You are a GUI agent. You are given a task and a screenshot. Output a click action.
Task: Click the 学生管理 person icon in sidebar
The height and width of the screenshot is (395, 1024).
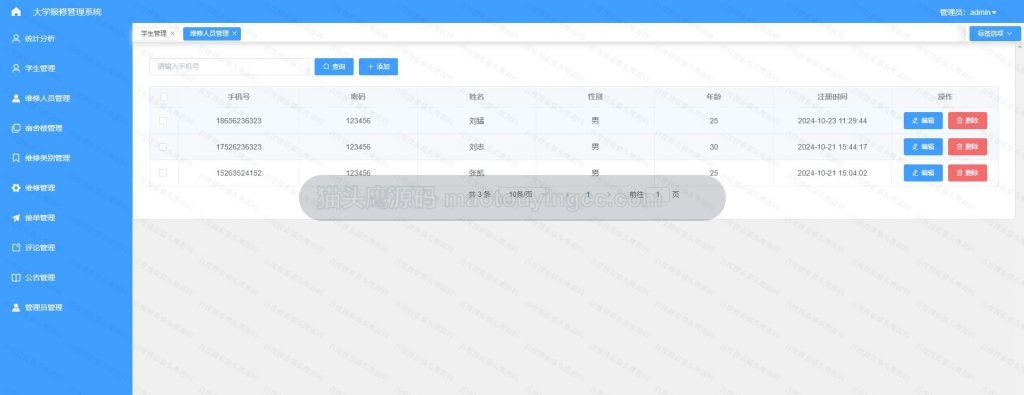(16, 69)
